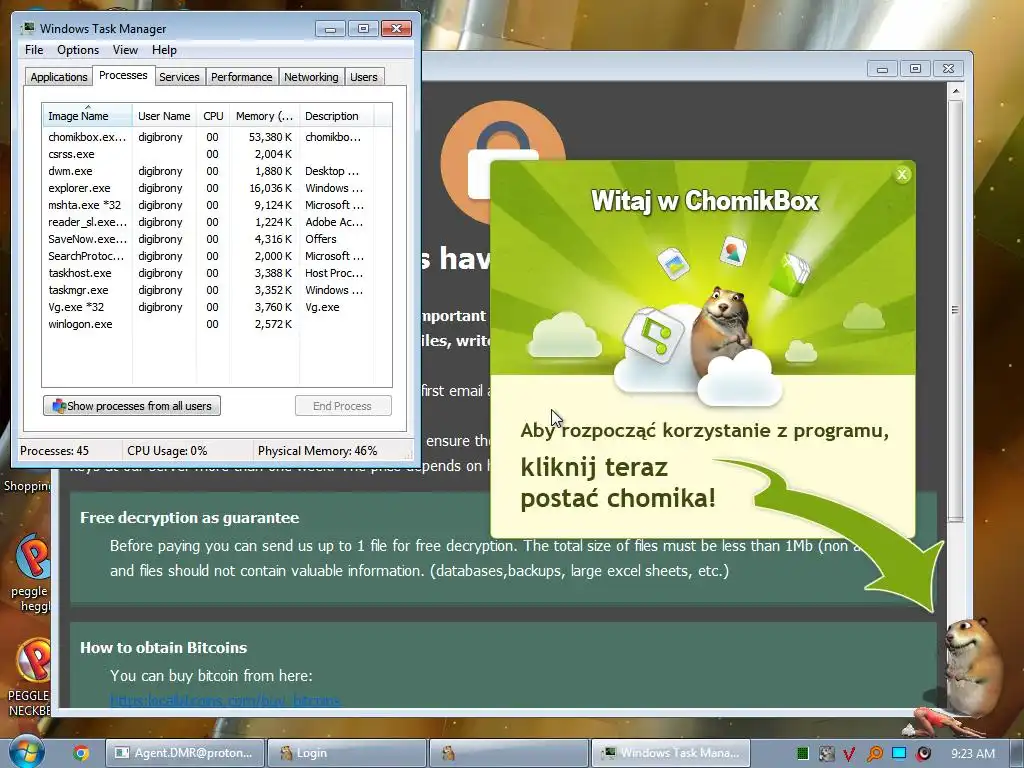Sort by Description column header

336,116
